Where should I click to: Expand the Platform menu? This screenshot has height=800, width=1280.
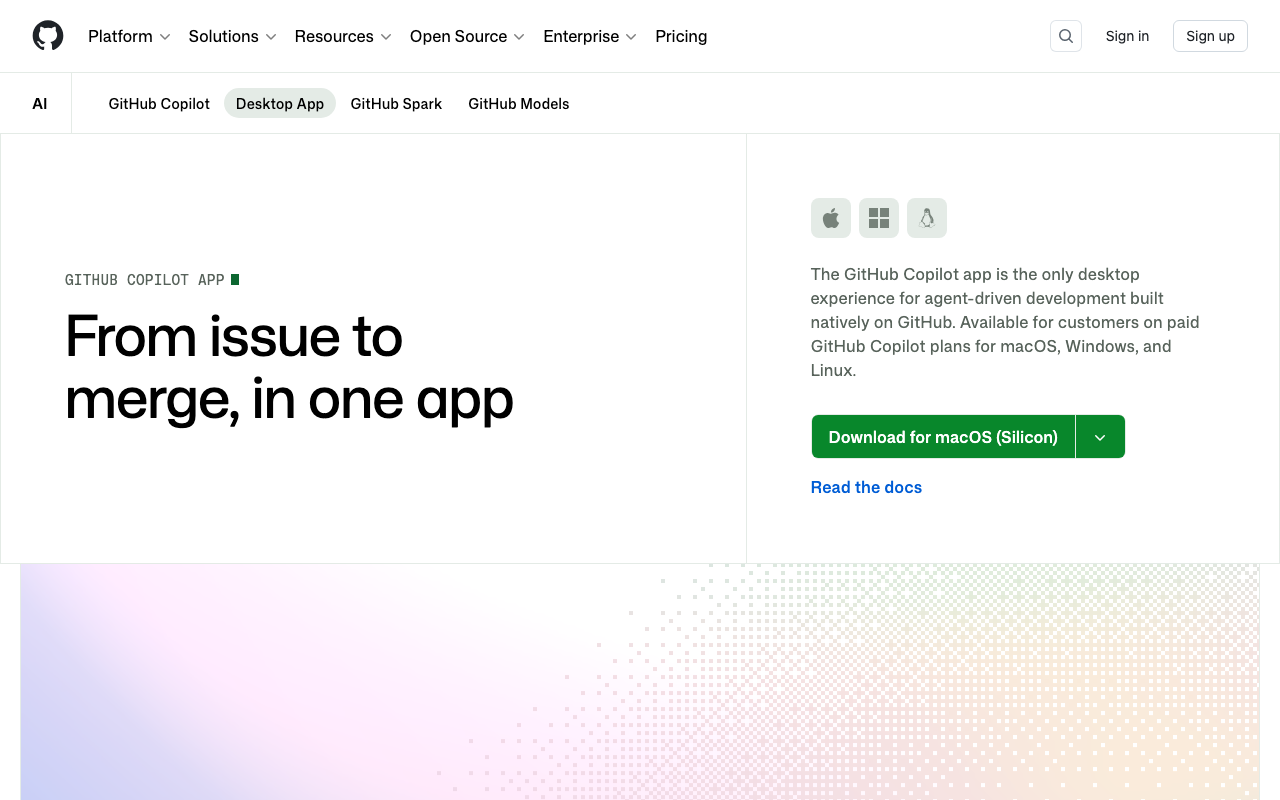click(129, 36)
